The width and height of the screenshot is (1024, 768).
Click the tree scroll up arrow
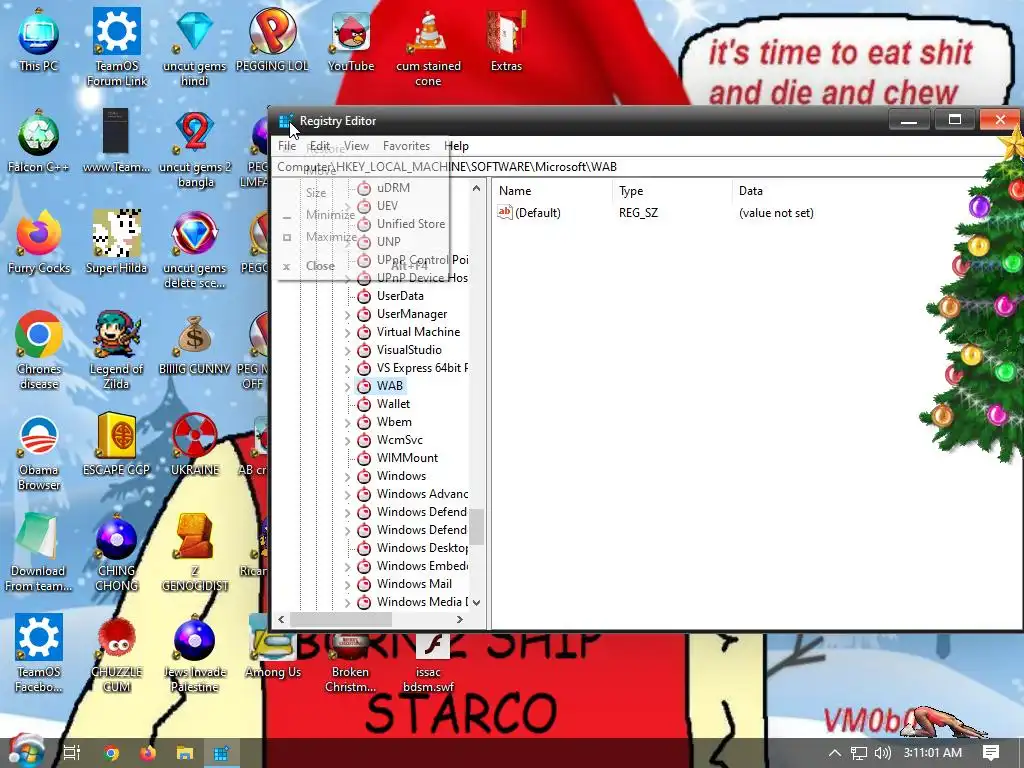pyautogui.click(x=477, y=189)
